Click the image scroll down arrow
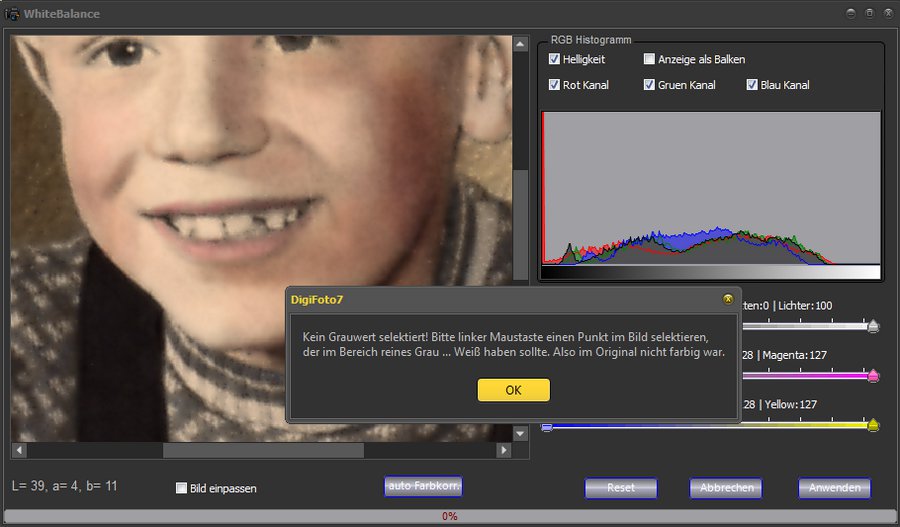 pos(520,433)
